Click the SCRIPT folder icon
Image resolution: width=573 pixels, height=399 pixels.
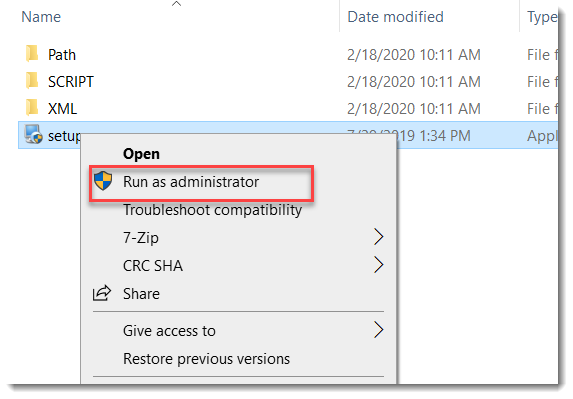click(x=32, y=81)
